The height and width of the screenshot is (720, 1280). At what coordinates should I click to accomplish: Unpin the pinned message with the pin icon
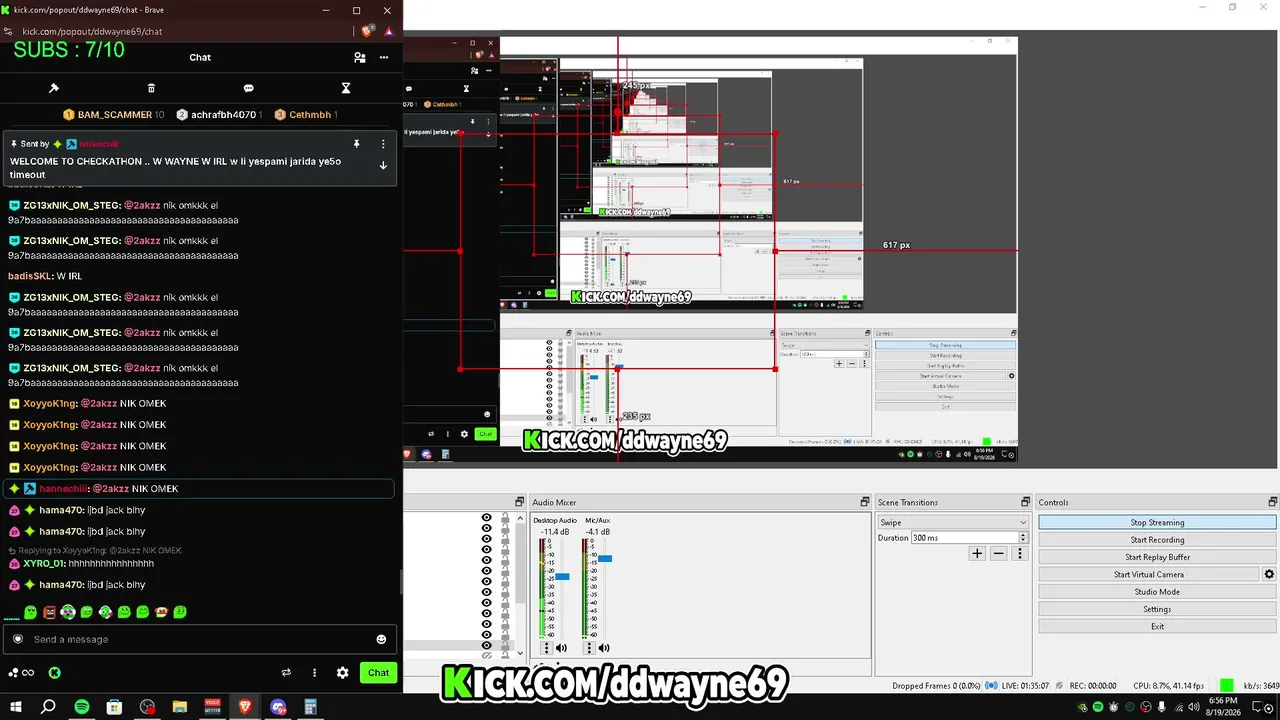[356, 144]
